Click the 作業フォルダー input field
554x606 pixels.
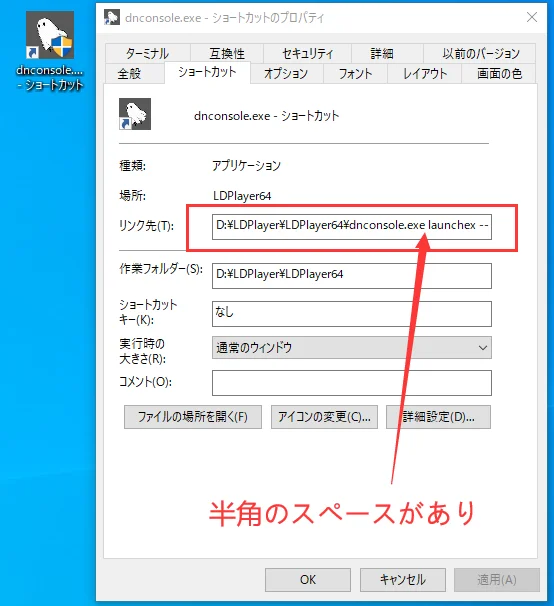352,276
